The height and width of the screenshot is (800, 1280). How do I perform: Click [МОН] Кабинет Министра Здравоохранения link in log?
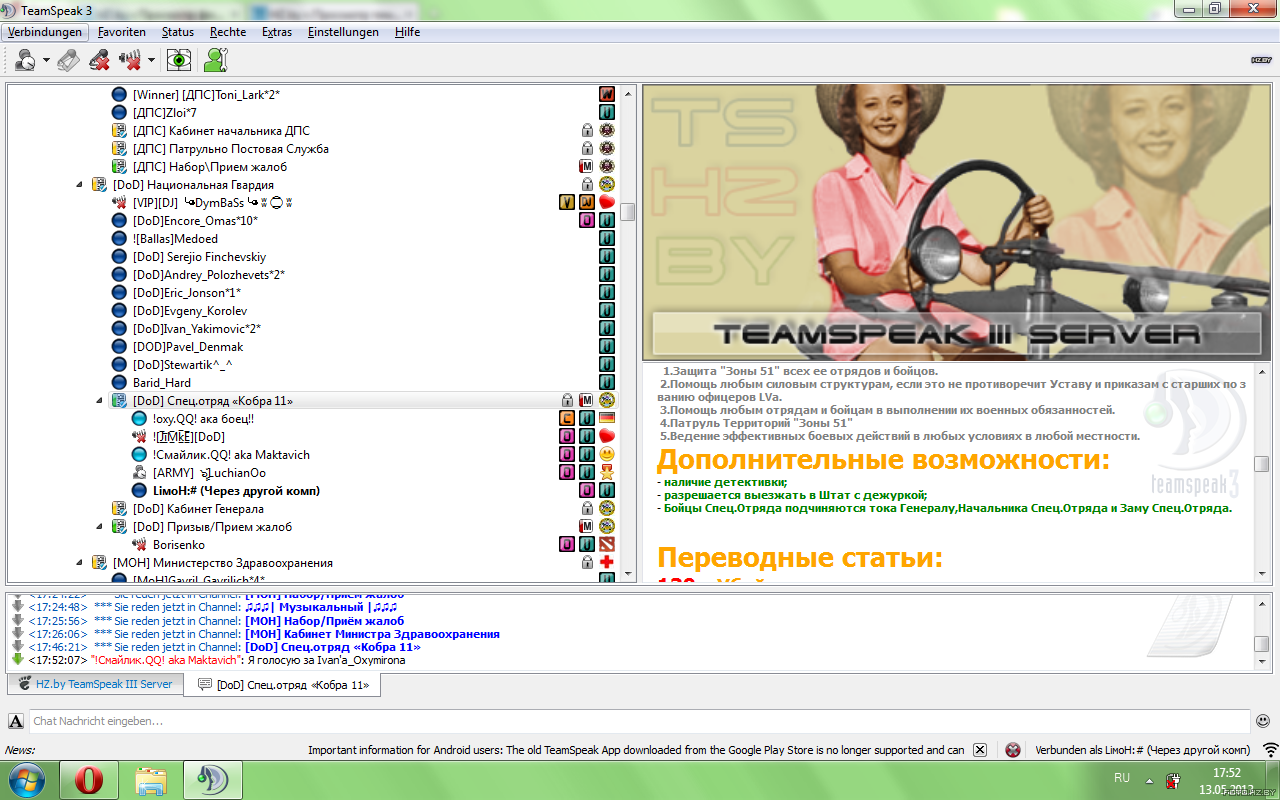[x=372, y=634]
